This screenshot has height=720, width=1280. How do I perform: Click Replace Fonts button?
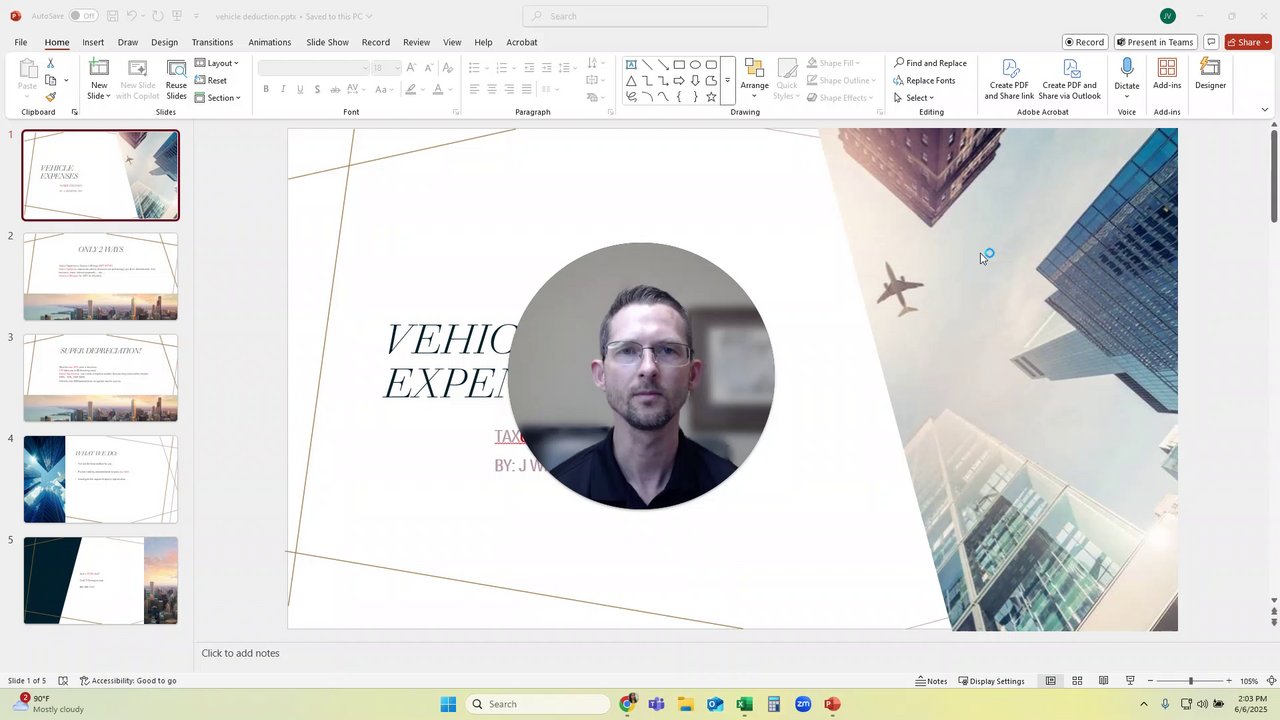pos(924,80)
